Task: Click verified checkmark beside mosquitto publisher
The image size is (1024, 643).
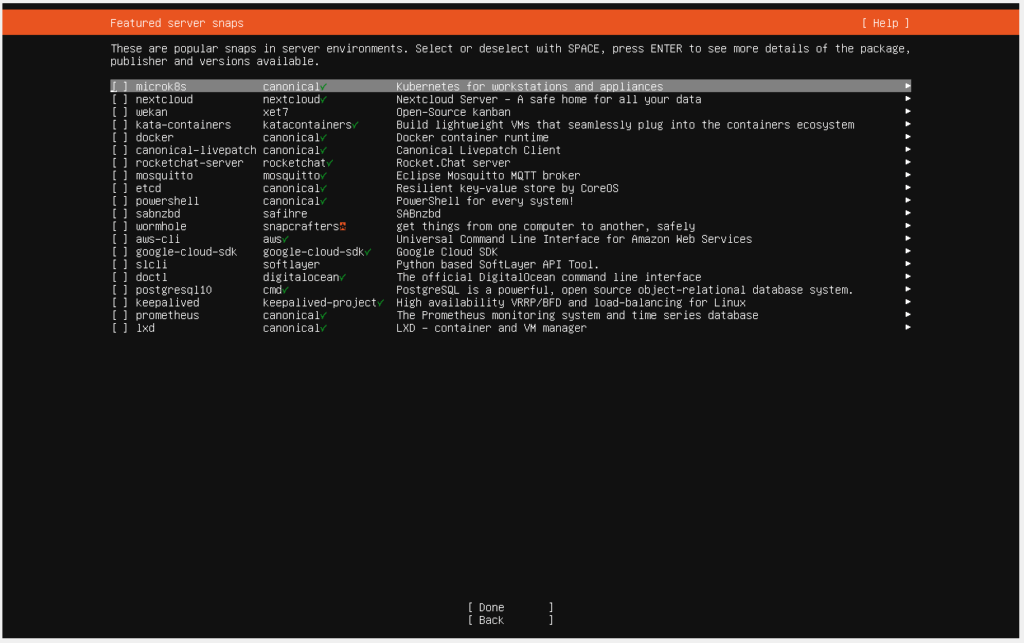Action: 324,176
